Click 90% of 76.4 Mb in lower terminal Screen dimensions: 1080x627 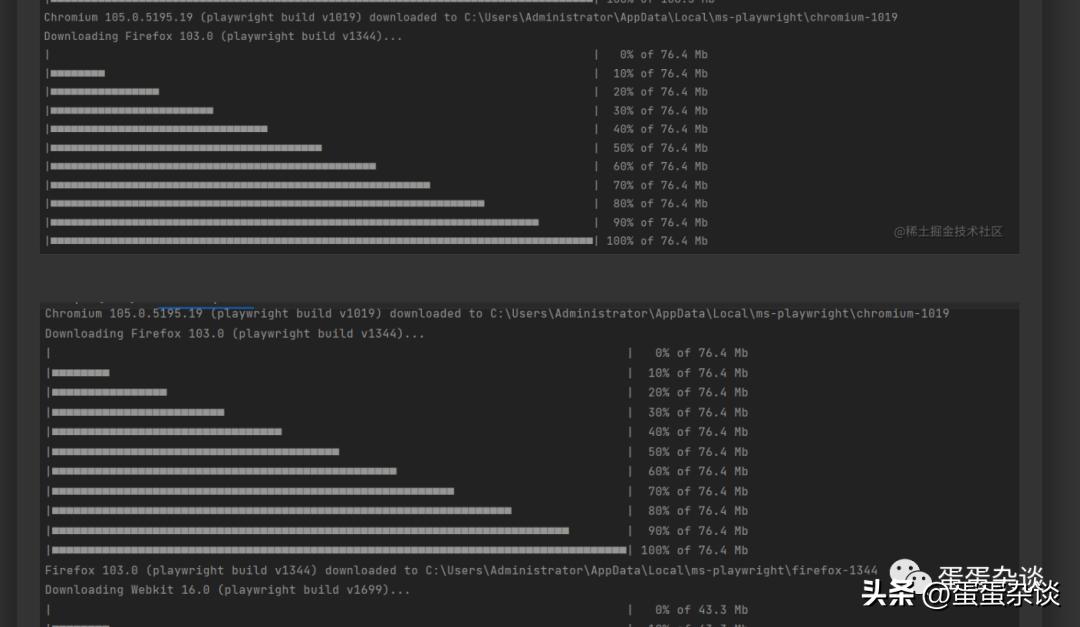tap(698, 531)
